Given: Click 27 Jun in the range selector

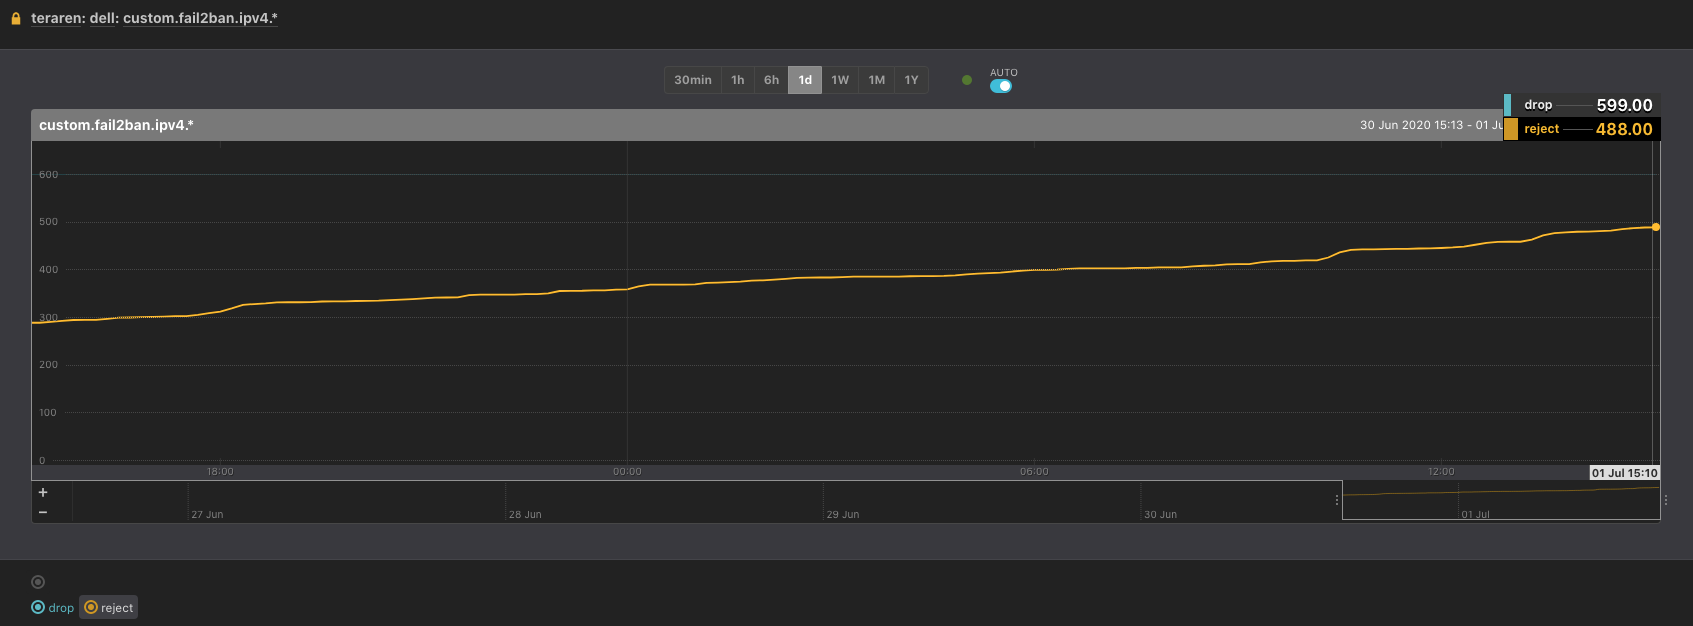Looking at the screenshot, I should pos(207,514).
